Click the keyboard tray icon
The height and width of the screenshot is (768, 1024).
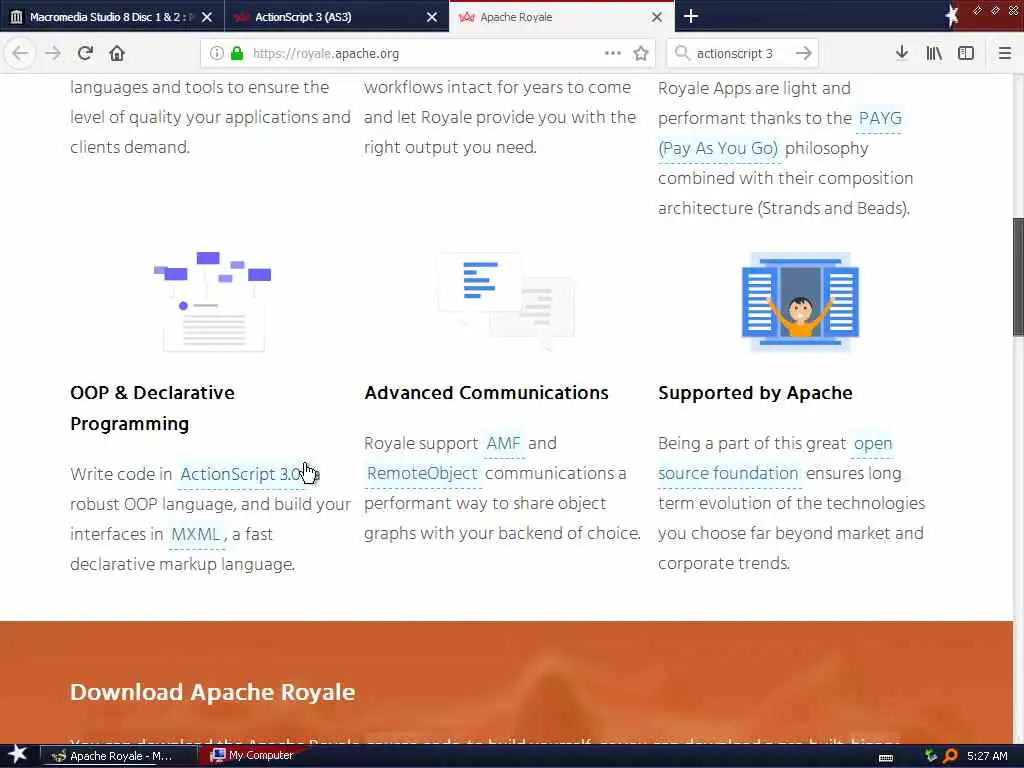coord(886,757)
